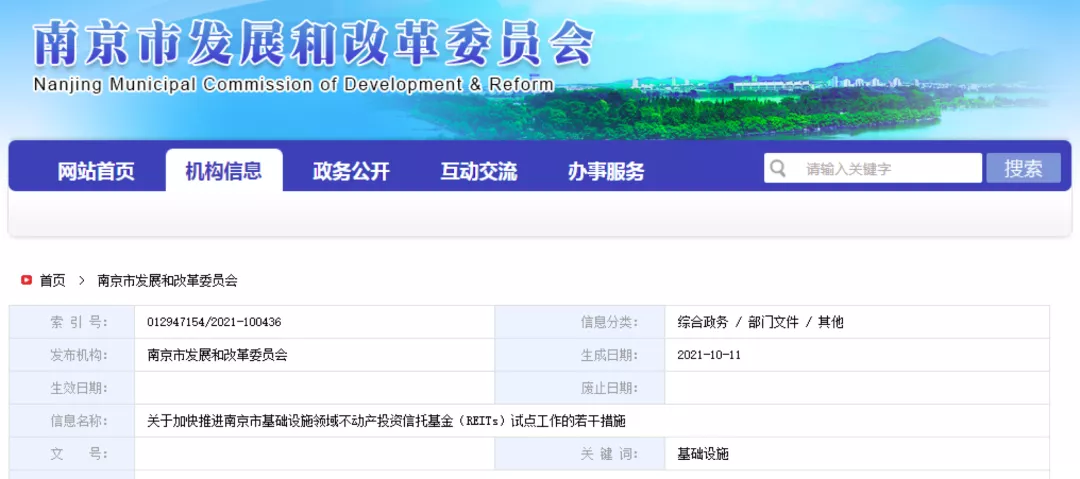The image size is (1080, 479).
Task: Click the 南京市发展和改革委员会 site title banner
Action: tap(313, 45)
